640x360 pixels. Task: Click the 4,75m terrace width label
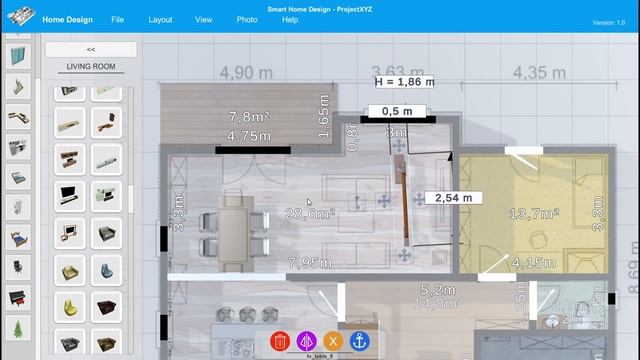click(249, 136)
